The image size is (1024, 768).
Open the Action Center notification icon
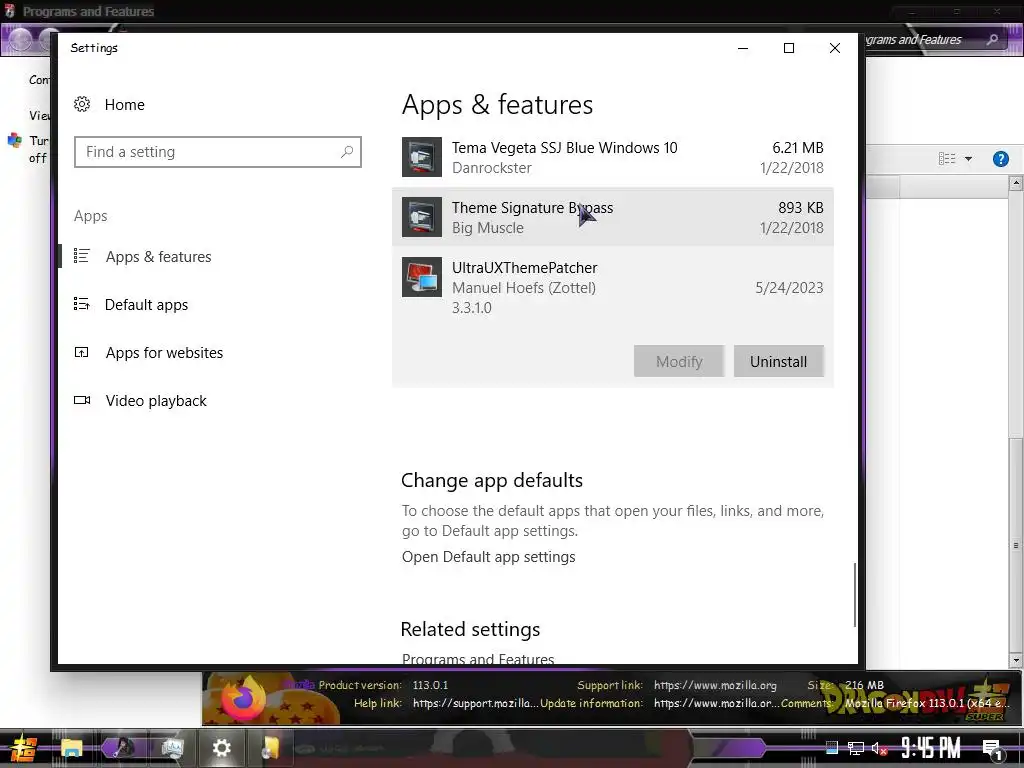992,749
